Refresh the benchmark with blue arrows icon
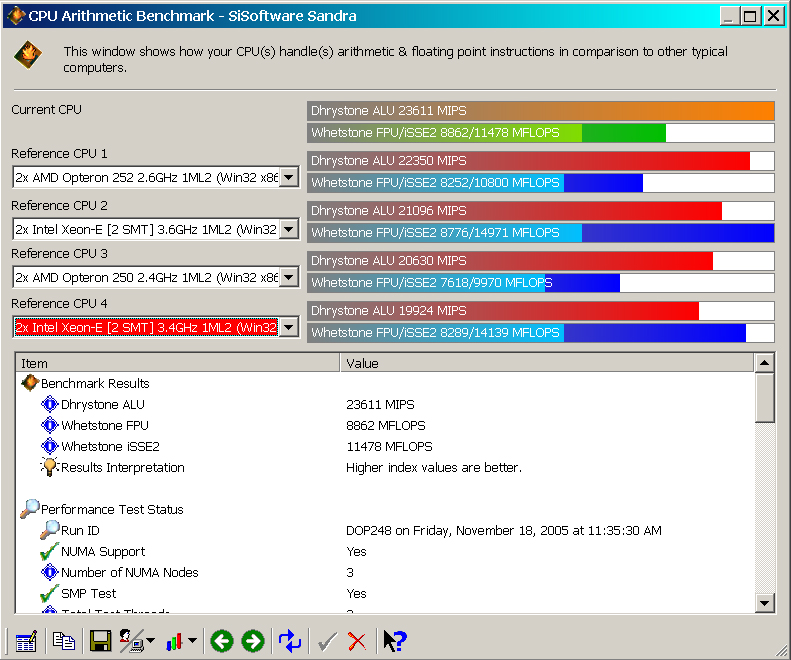Viewport: 791px width, 660px height. [x=290, y=641]
